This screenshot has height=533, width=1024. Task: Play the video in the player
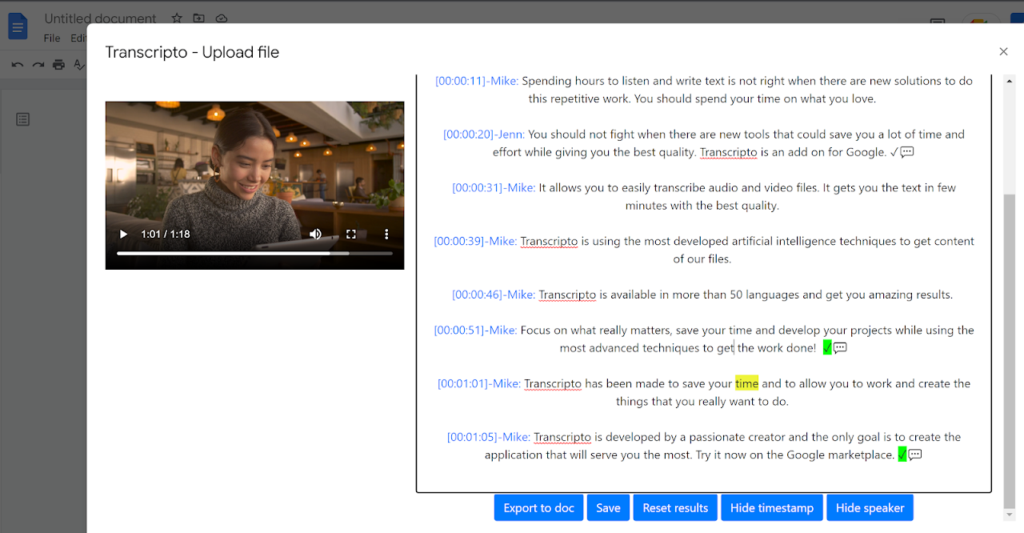pyautogui.click(x=123, y=234)
